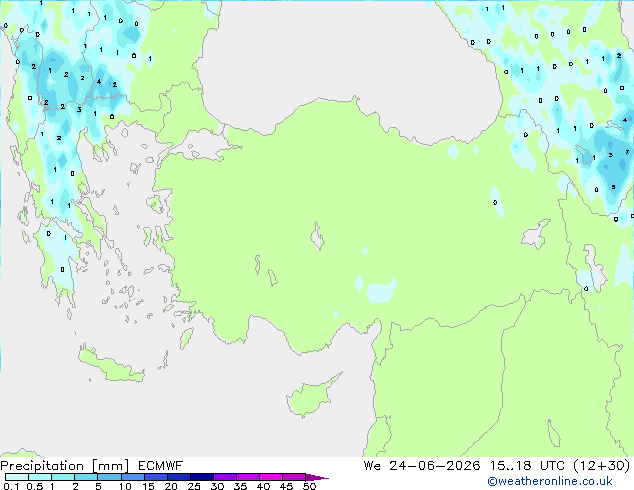634x490 pixels.
Task: Click the '15' legend value
Action: pyautogui.click(x=148, y=486)
